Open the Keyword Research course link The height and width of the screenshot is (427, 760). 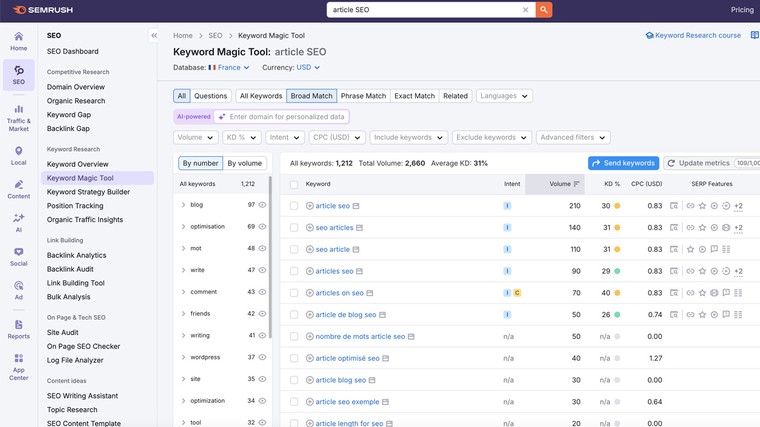(x=693, y=35)
